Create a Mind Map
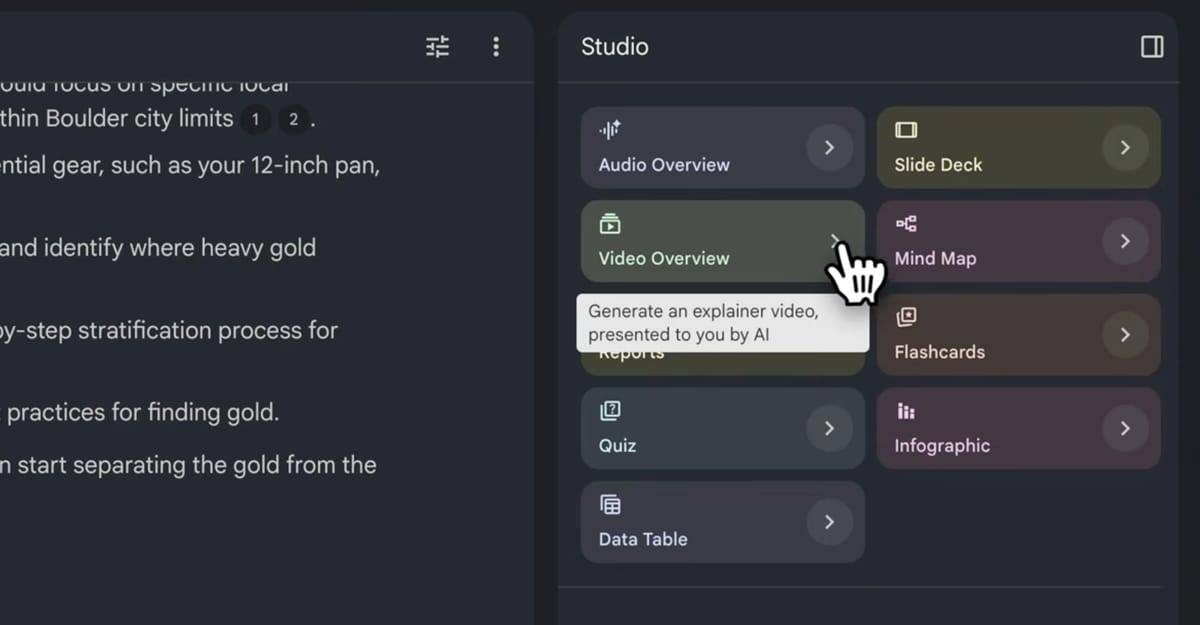Viewport: 1200px width, 625px height. [1018, 241]
